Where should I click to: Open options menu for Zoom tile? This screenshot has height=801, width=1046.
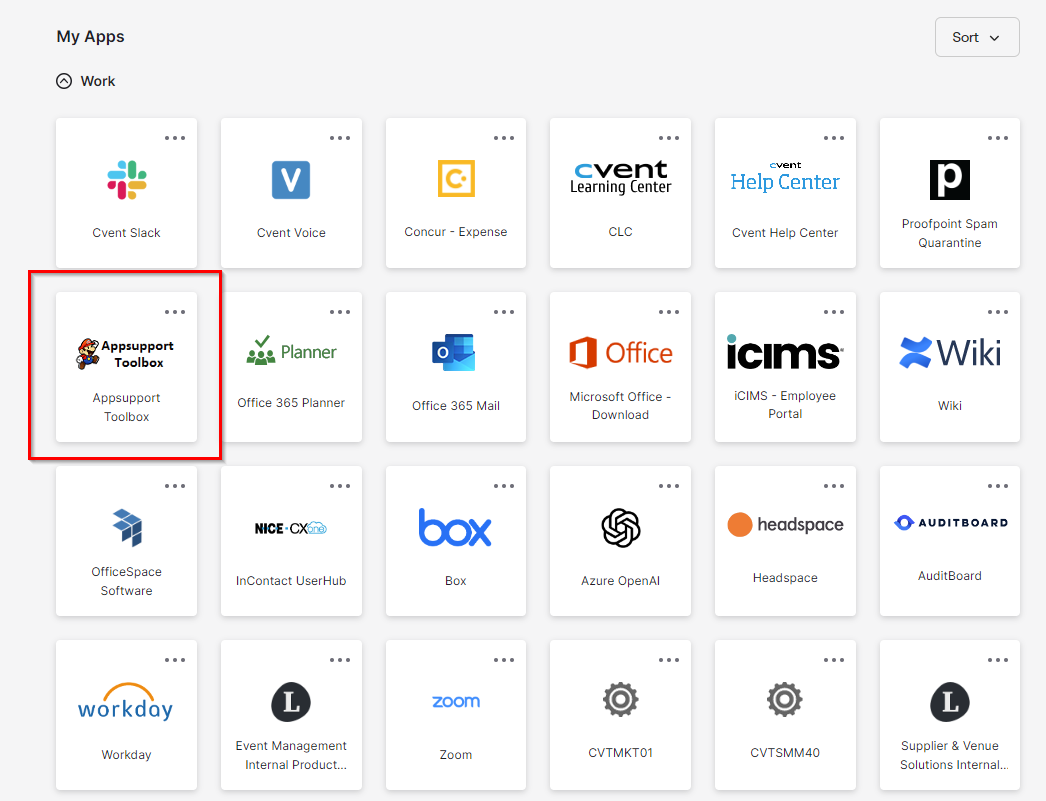coord(504,660)
